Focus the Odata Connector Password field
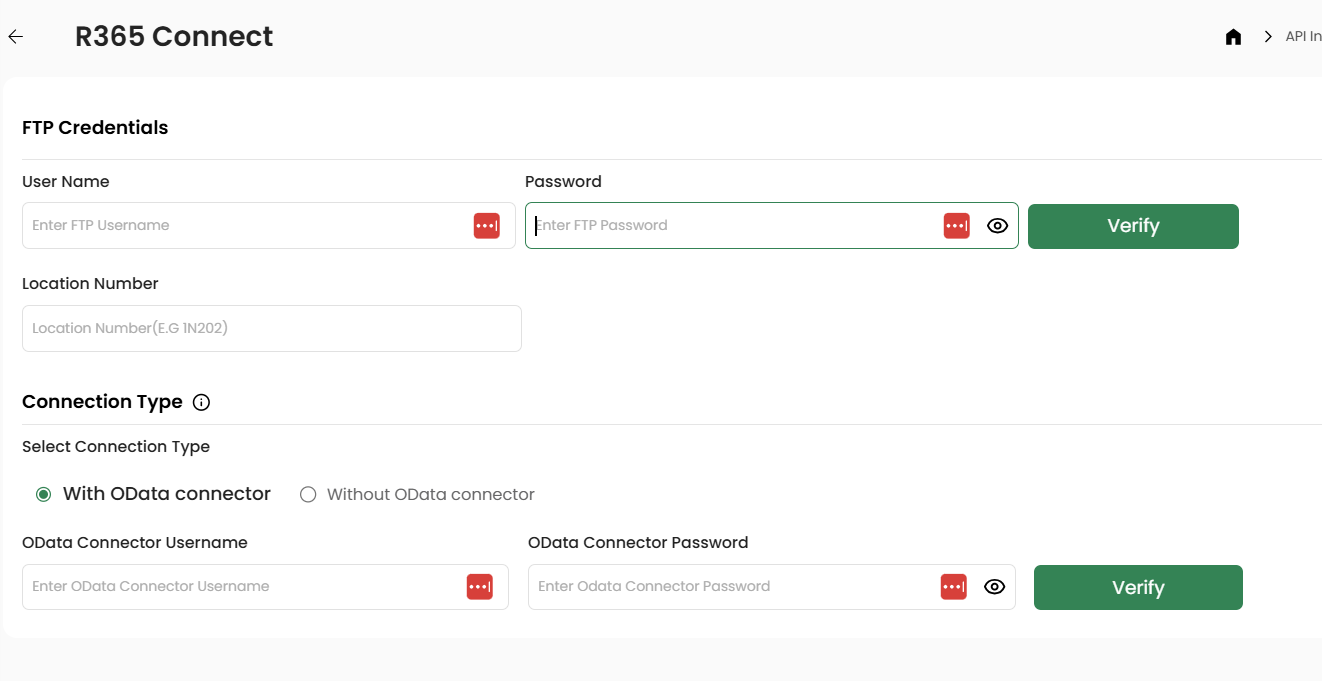1322x681 pixels. tap(772, 587)
